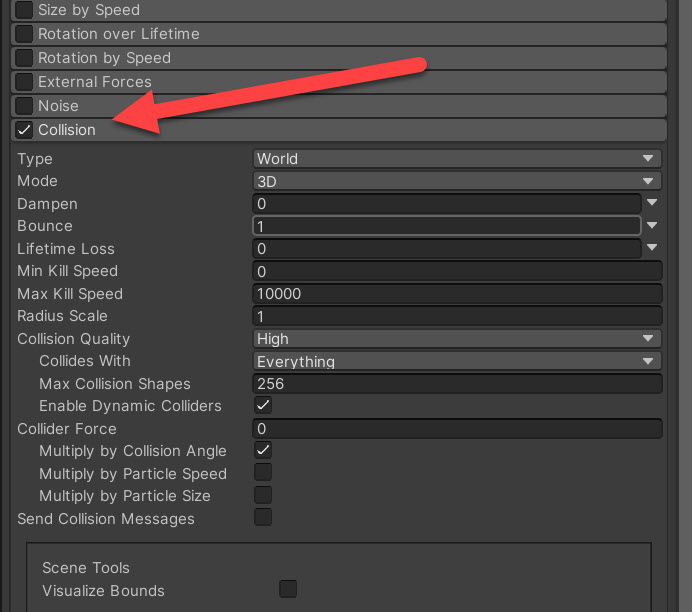692x612 pixels.
Task: Collapse the Collision module header
Action: pyautogui.click(x=339, y=130)
